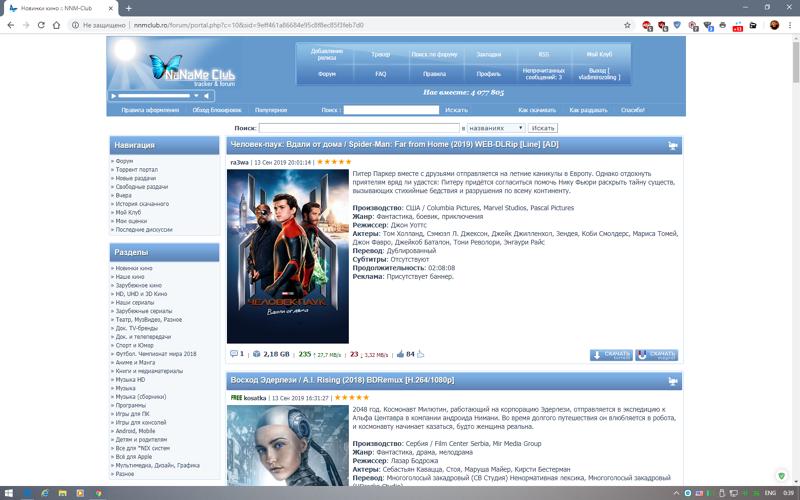Open the Chrome profile avatar
The height and width of the screenshot is (500, 800).
coord(774,25)
